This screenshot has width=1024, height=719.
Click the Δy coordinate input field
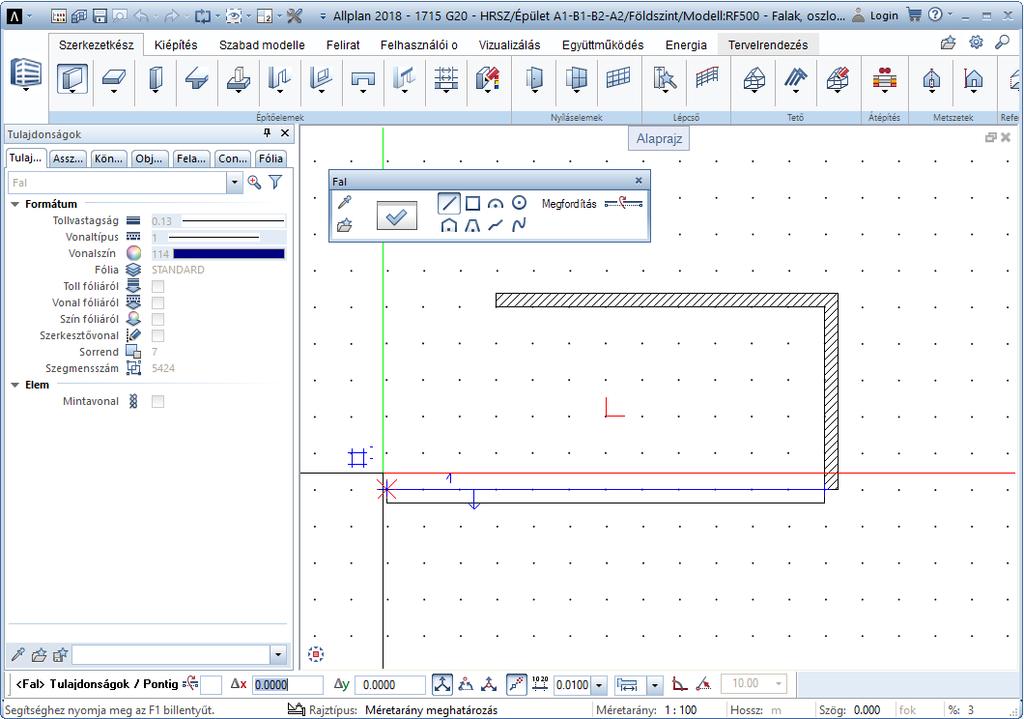391,684
